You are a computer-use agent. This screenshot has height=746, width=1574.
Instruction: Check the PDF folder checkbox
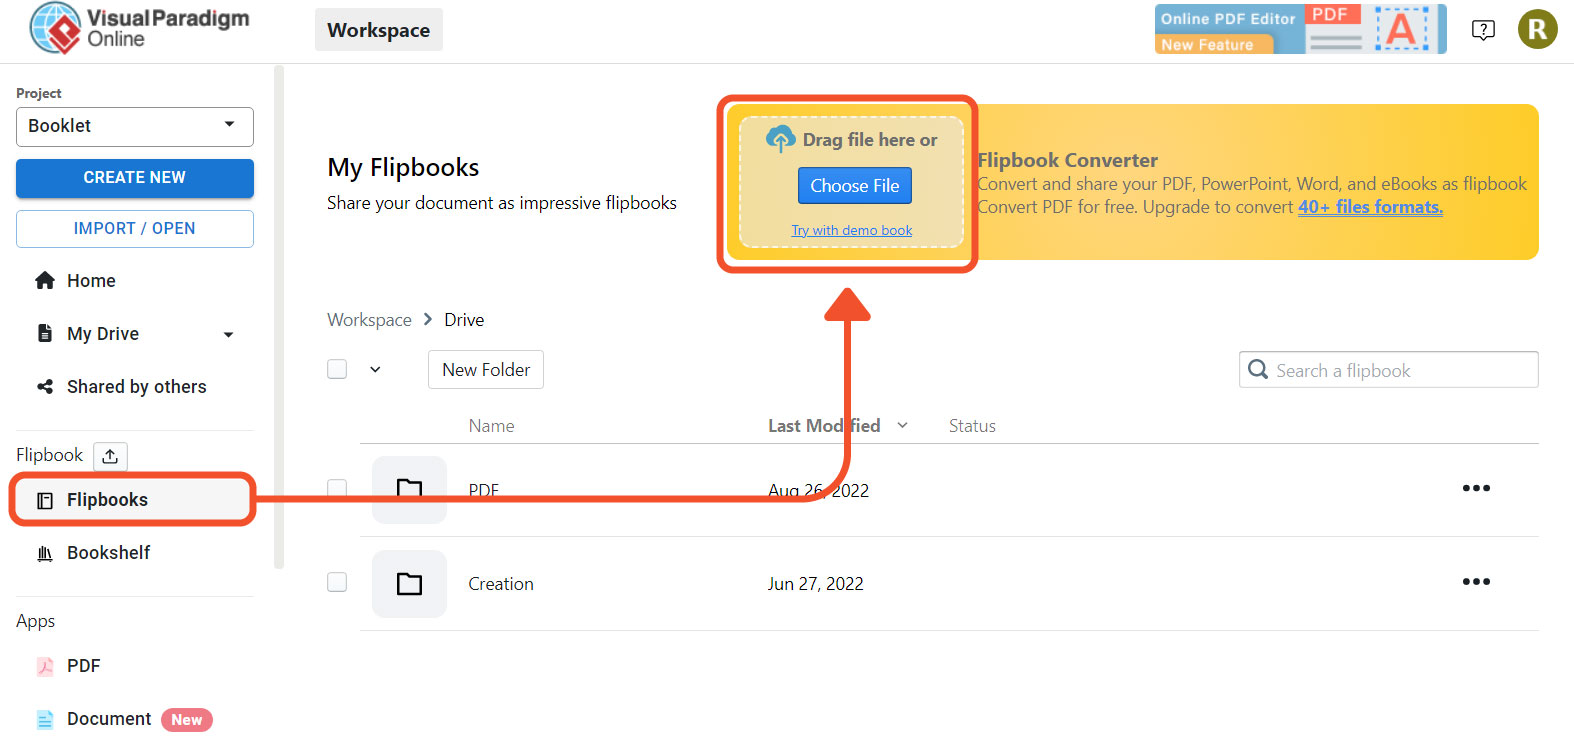[337, 488]
